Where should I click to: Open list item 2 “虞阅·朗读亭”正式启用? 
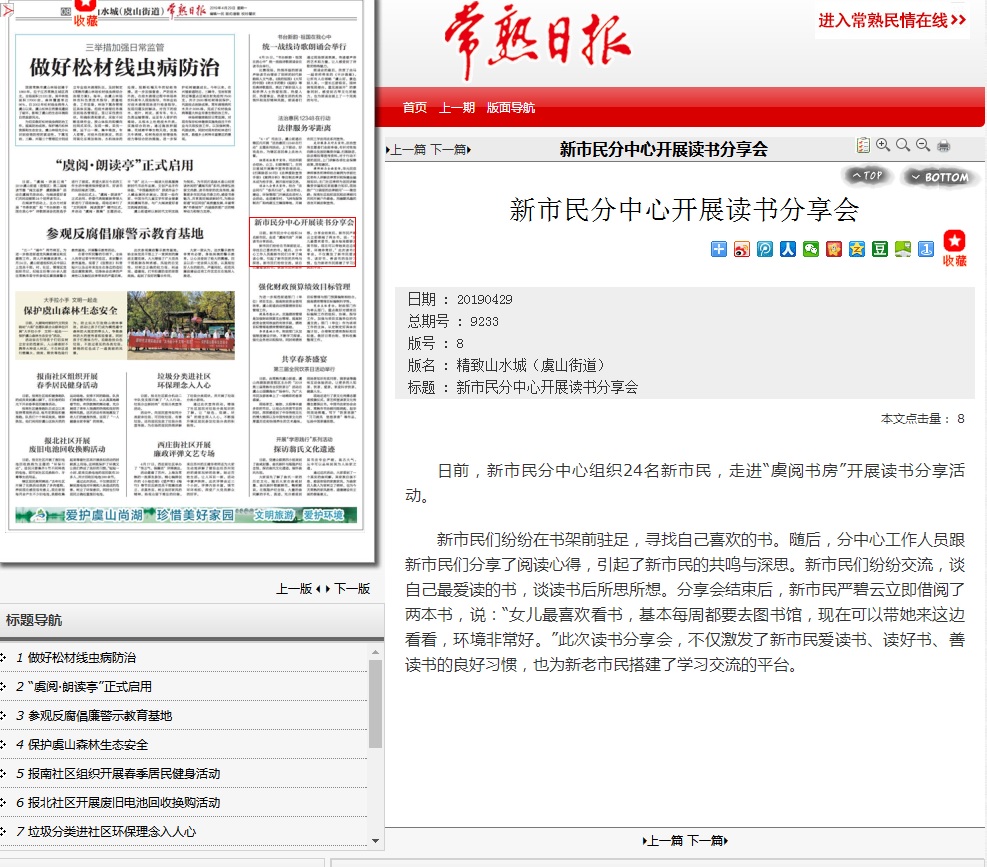tap(90, 686)
